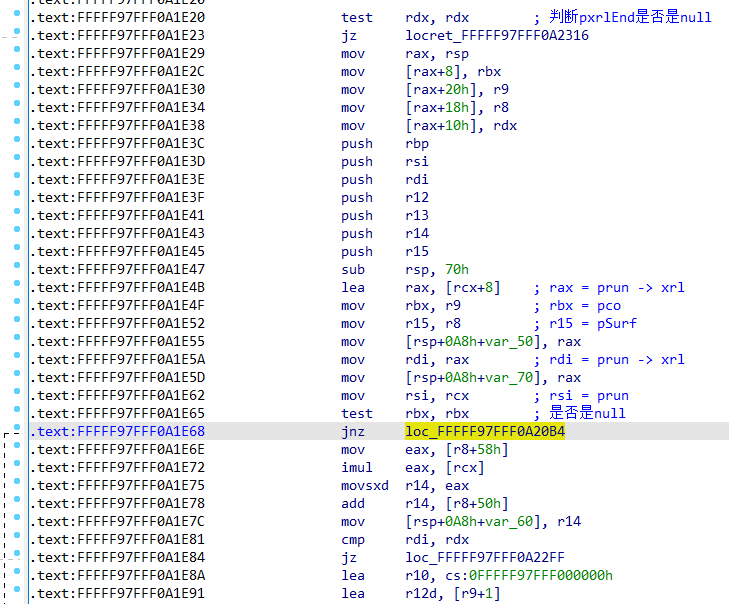
Task: Open jump target loc_FFFFF97FFF0A22FF
Action: 485,557
